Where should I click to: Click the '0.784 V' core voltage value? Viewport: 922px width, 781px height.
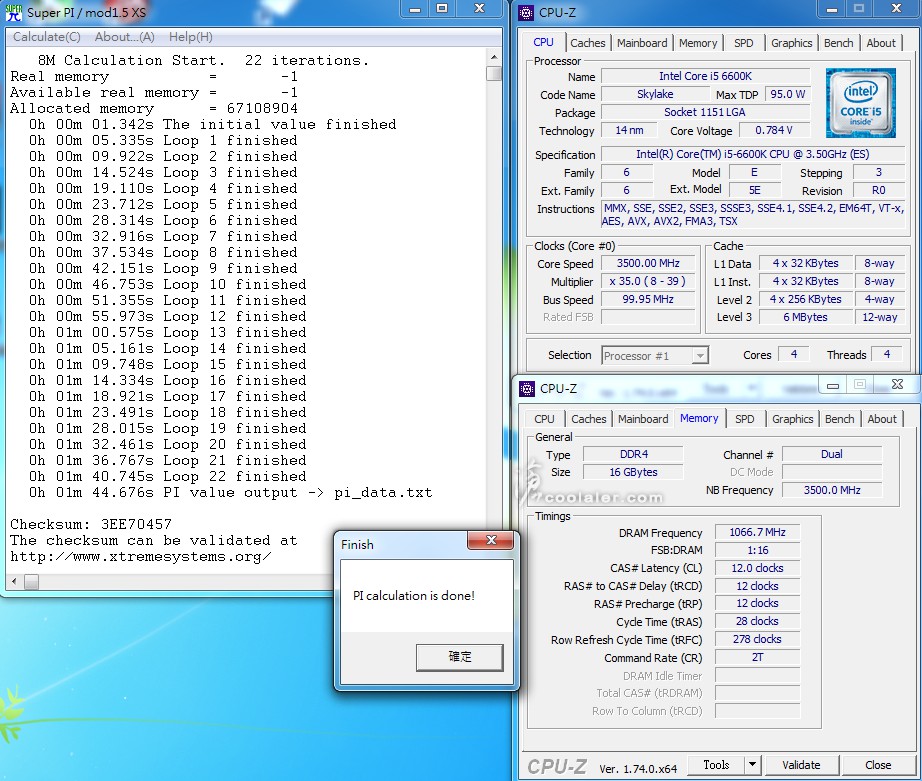point(774,130)
